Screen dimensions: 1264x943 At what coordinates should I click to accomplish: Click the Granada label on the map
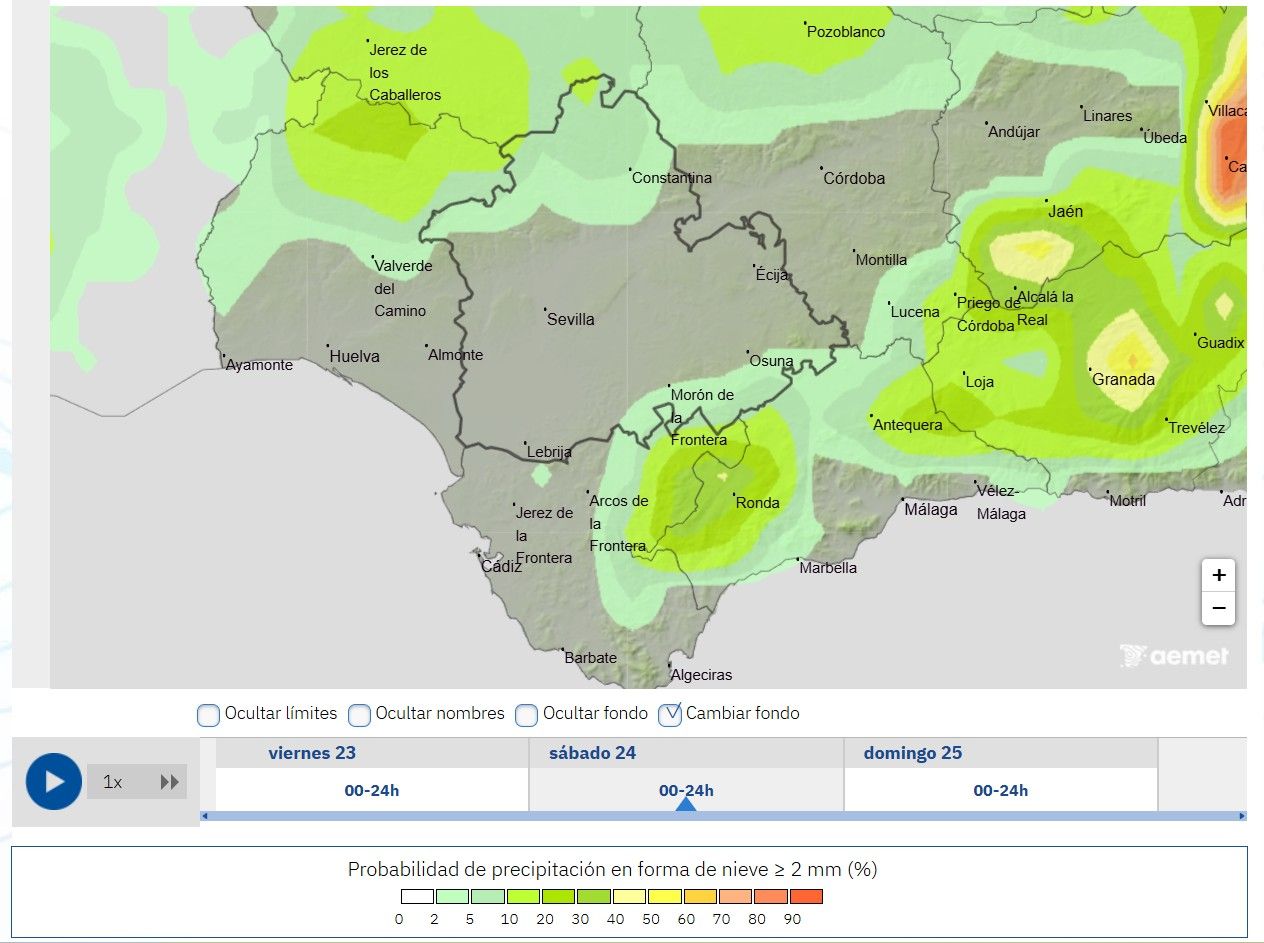[1123, 380]
